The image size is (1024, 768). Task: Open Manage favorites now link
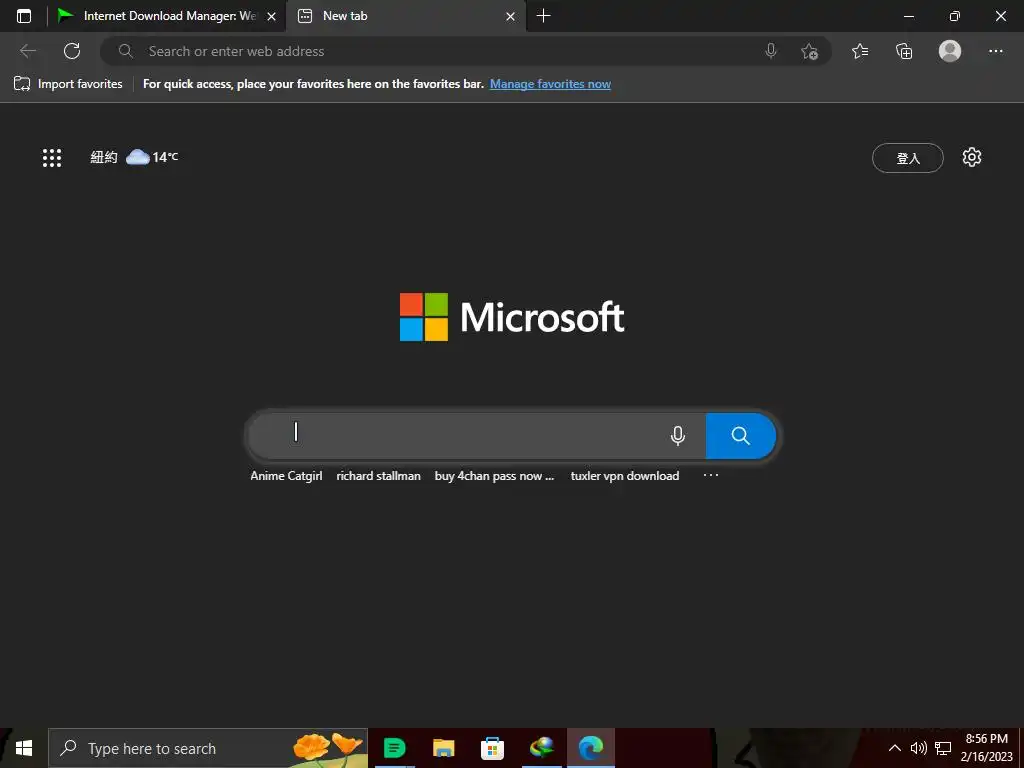pyautogui.click(x=550, y=84)
